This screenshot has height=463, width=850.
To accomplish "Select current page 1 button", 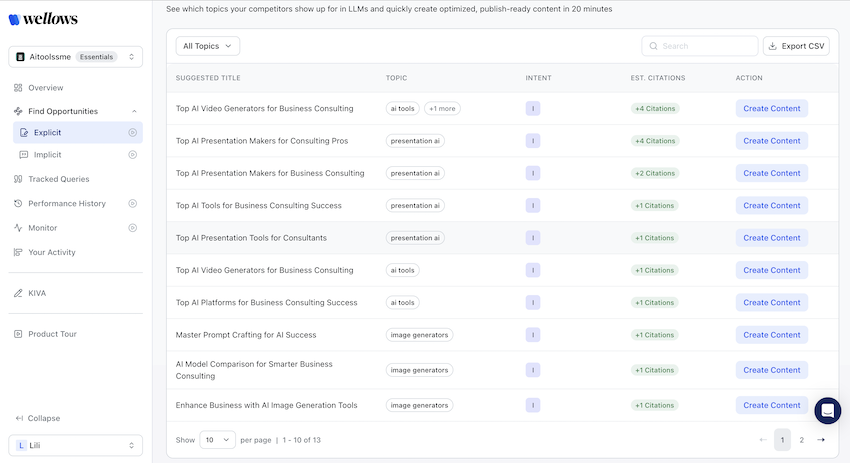I will coord(782,440).
